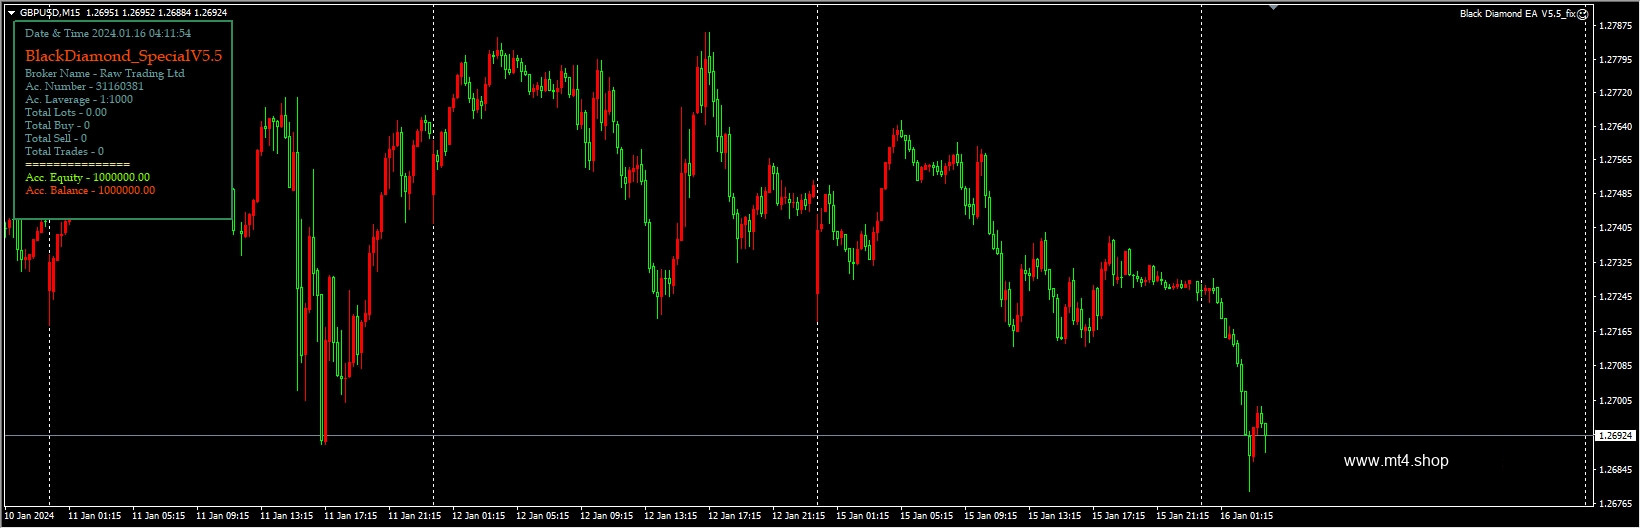
Task: Click the red Acc. Balance - 1000000.00 line
Action: click(x=90, y=191)
